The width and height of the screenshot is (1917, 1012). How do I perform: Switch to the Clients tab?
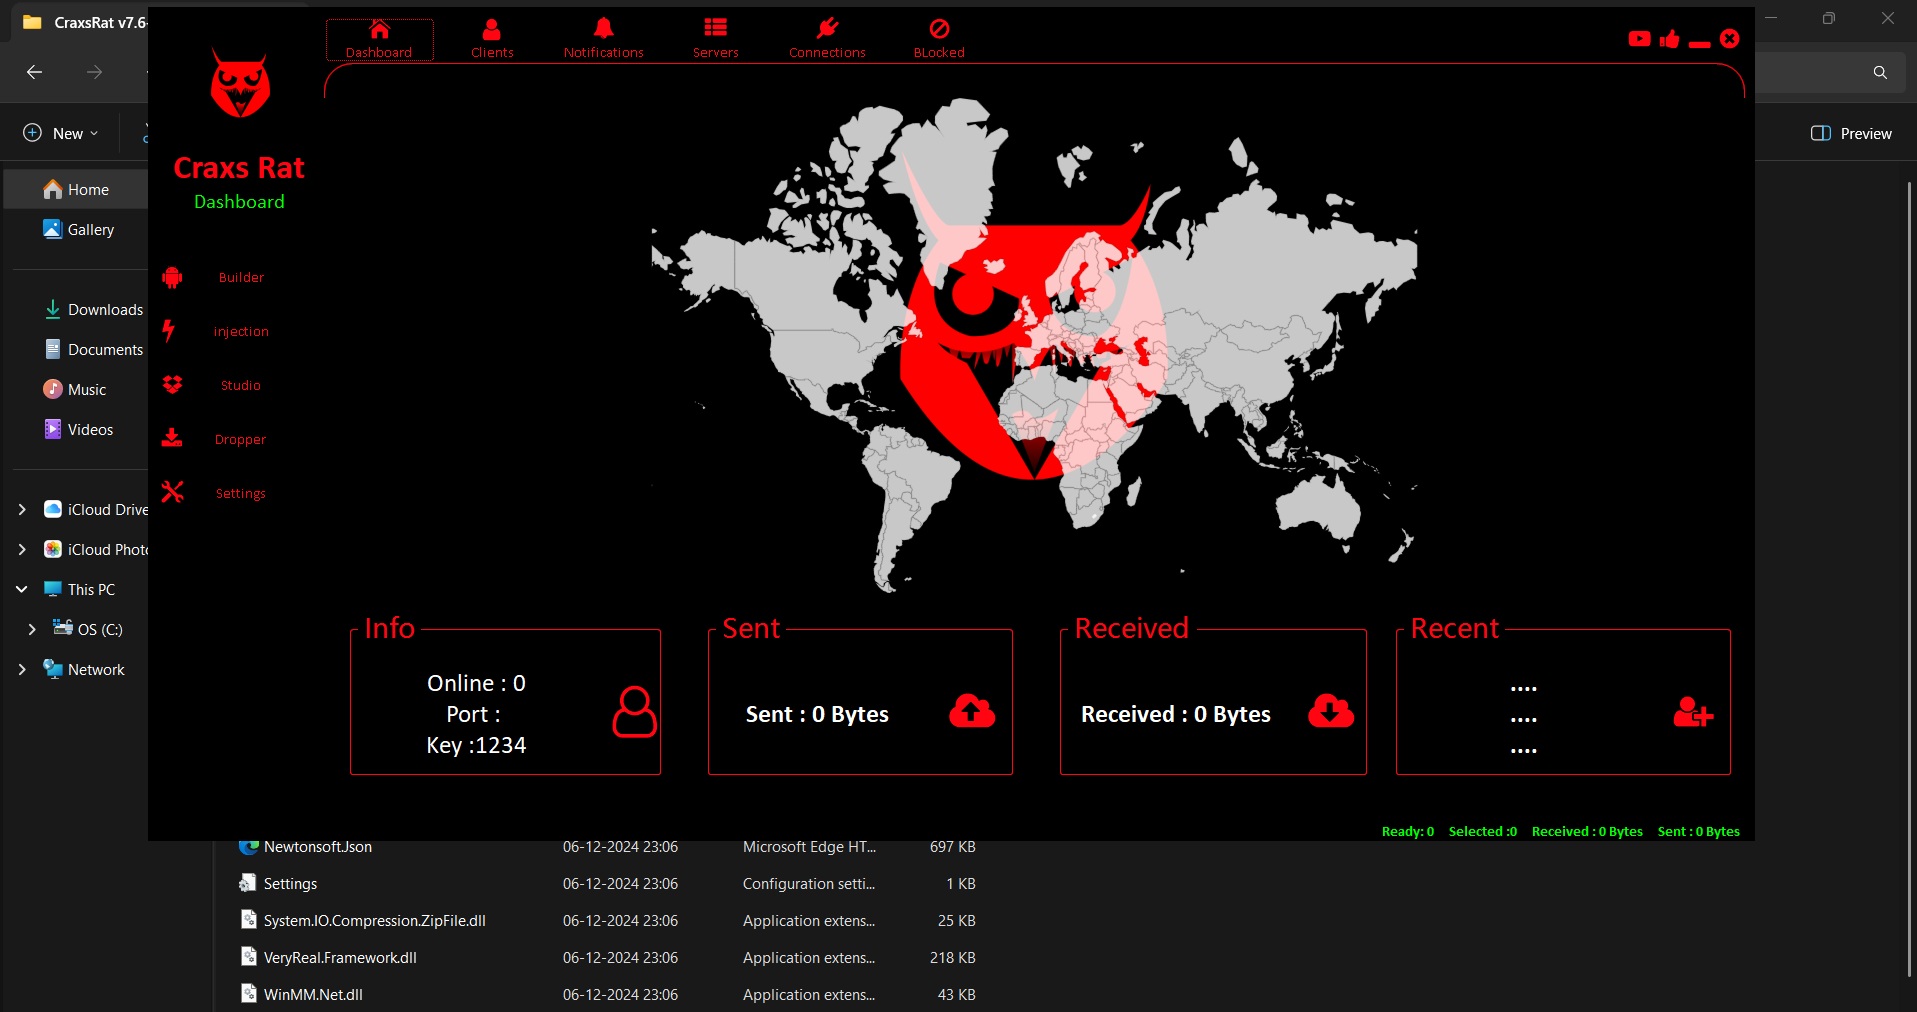[492, 40]
